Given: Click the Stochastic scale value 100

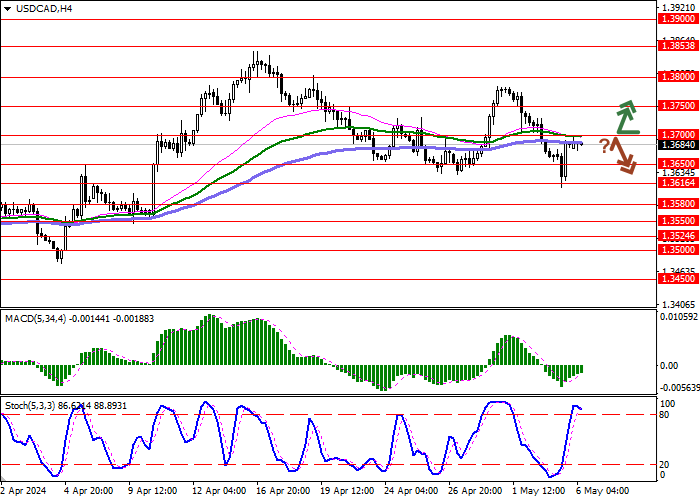Looking at the screenshot, I should coord(667,404).
